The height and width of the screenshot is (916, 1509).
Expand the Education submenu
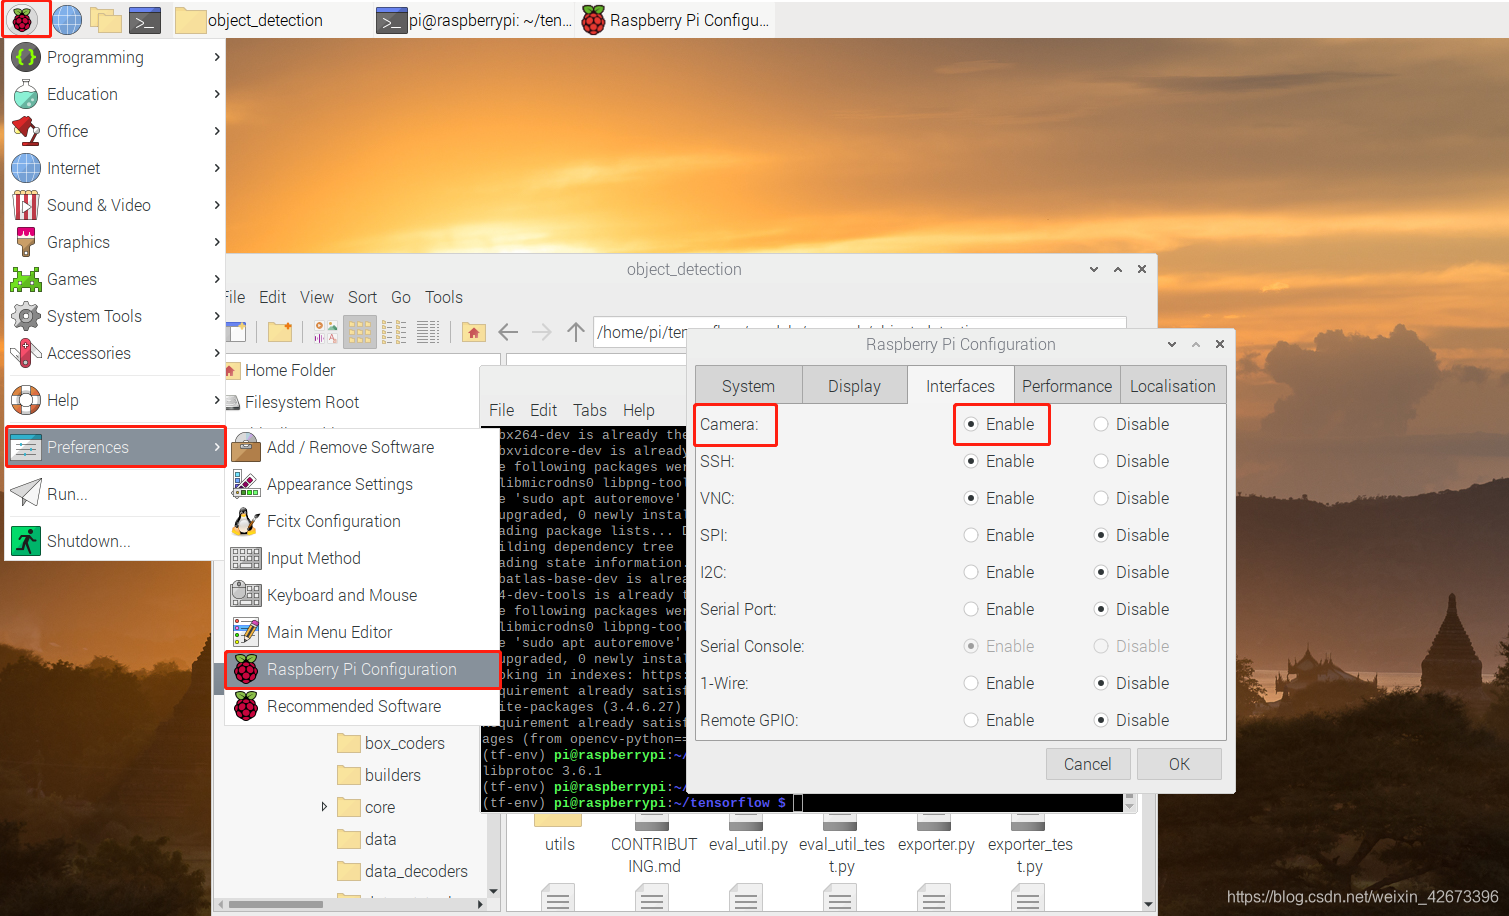(115, 94)
